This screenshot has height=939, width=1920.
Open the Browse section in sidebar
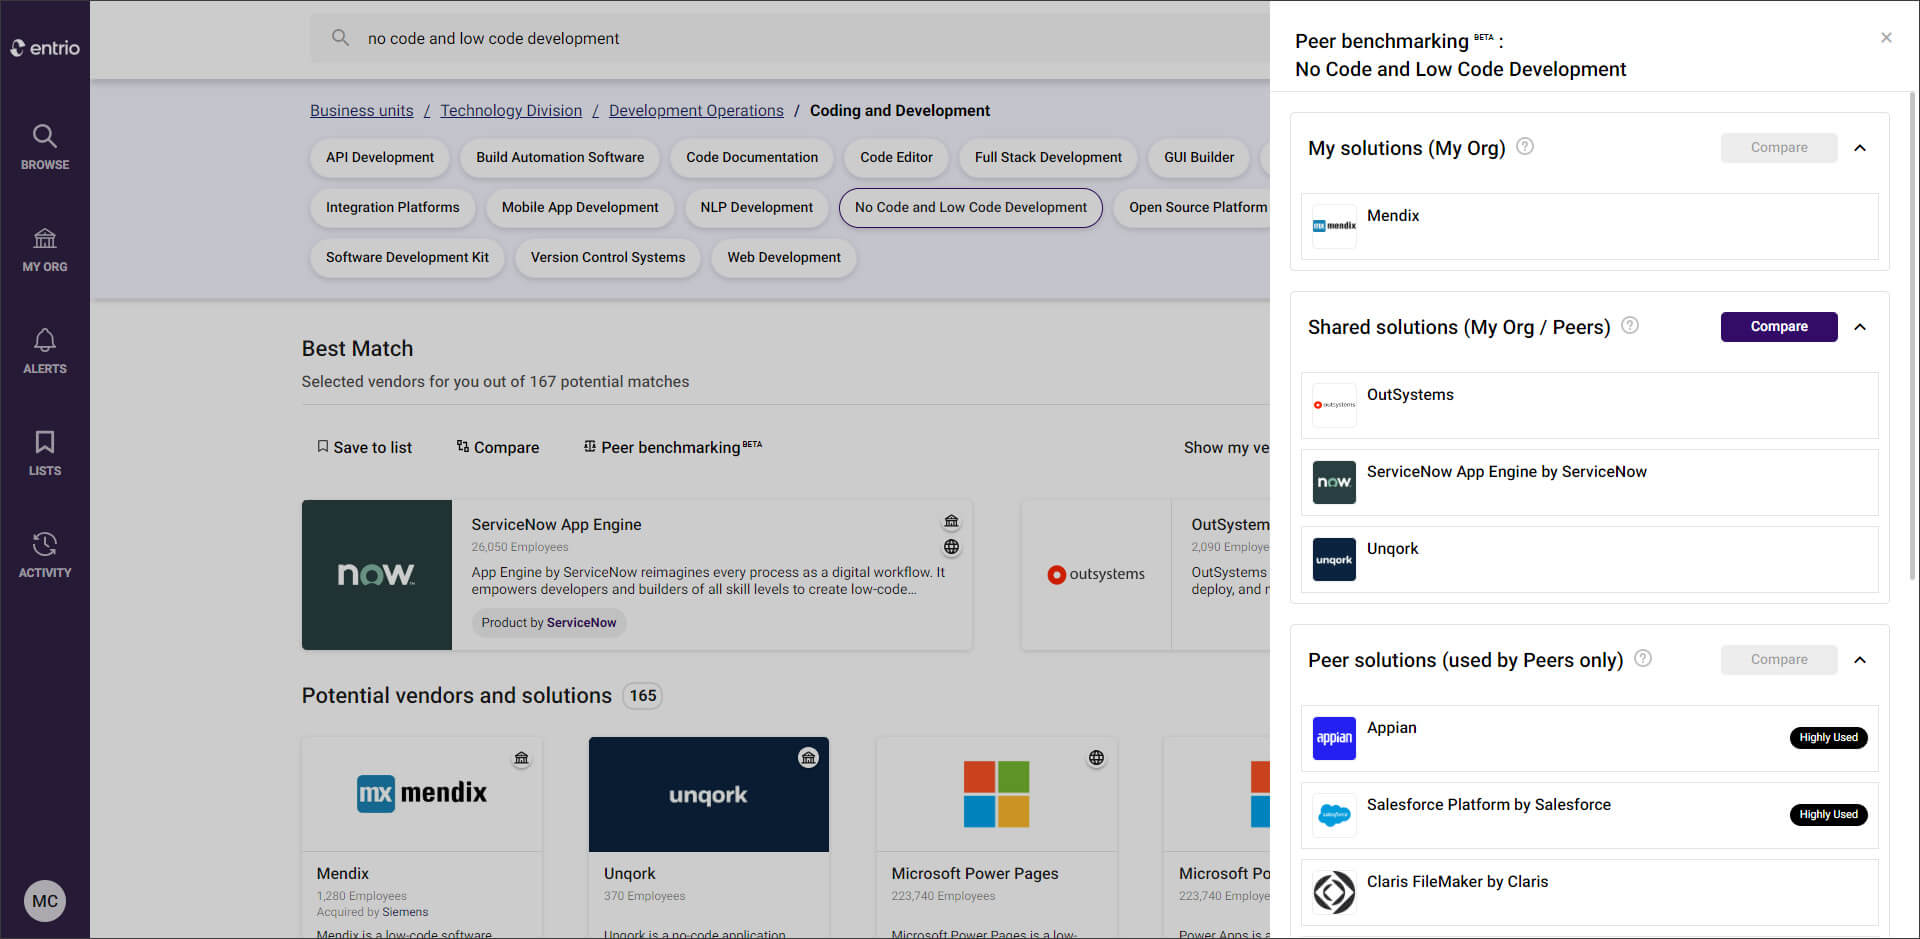coord(45,147)
